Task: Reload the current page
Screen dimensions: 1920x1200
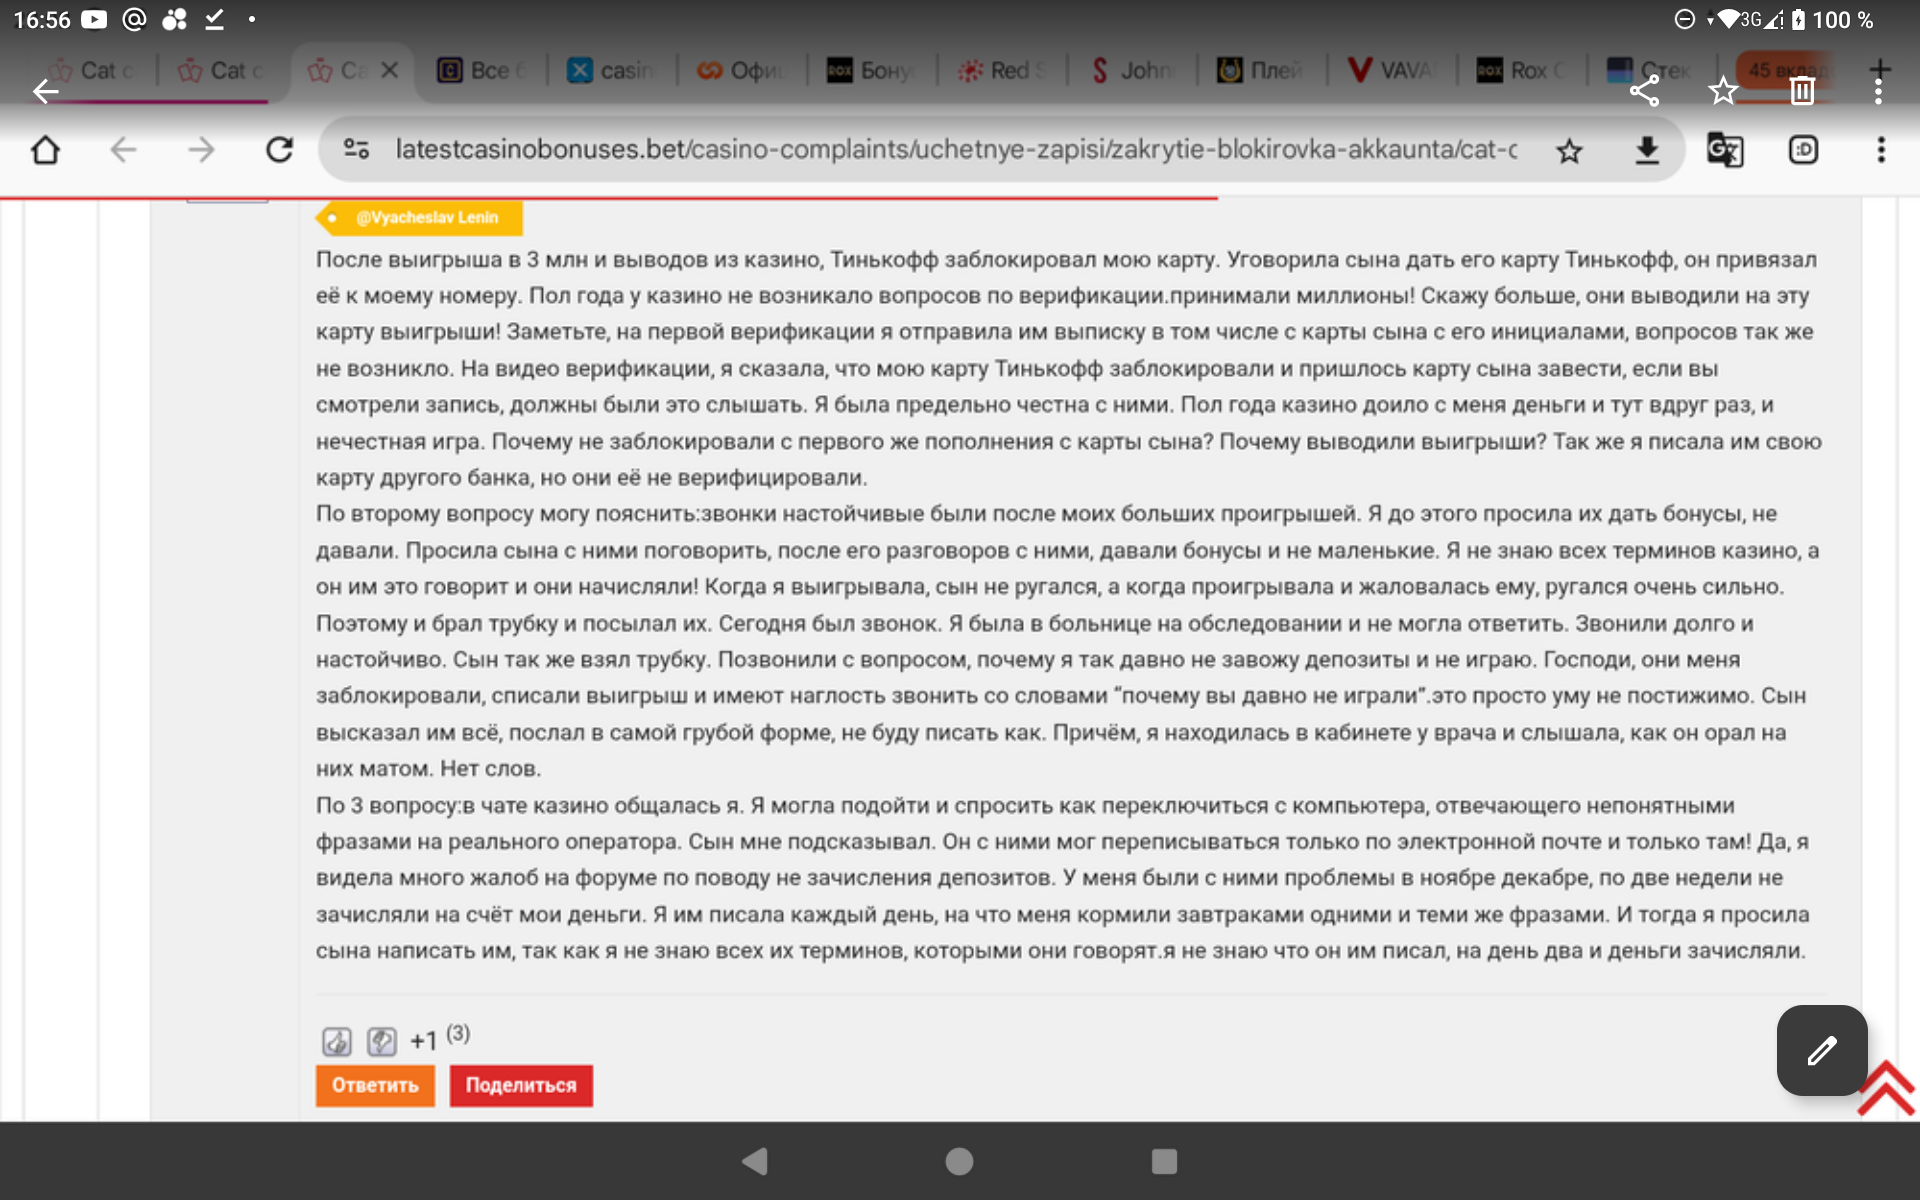Action: (x=279, y=151)
